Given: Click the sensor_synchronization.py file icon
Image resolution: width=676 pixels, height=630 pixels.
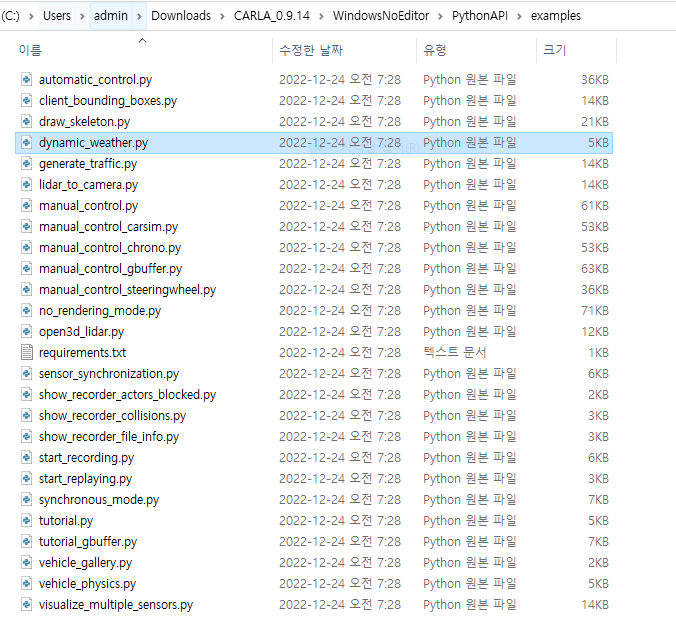Looking at the screenshot, I should pyautogui.click(x=27, y=373).
